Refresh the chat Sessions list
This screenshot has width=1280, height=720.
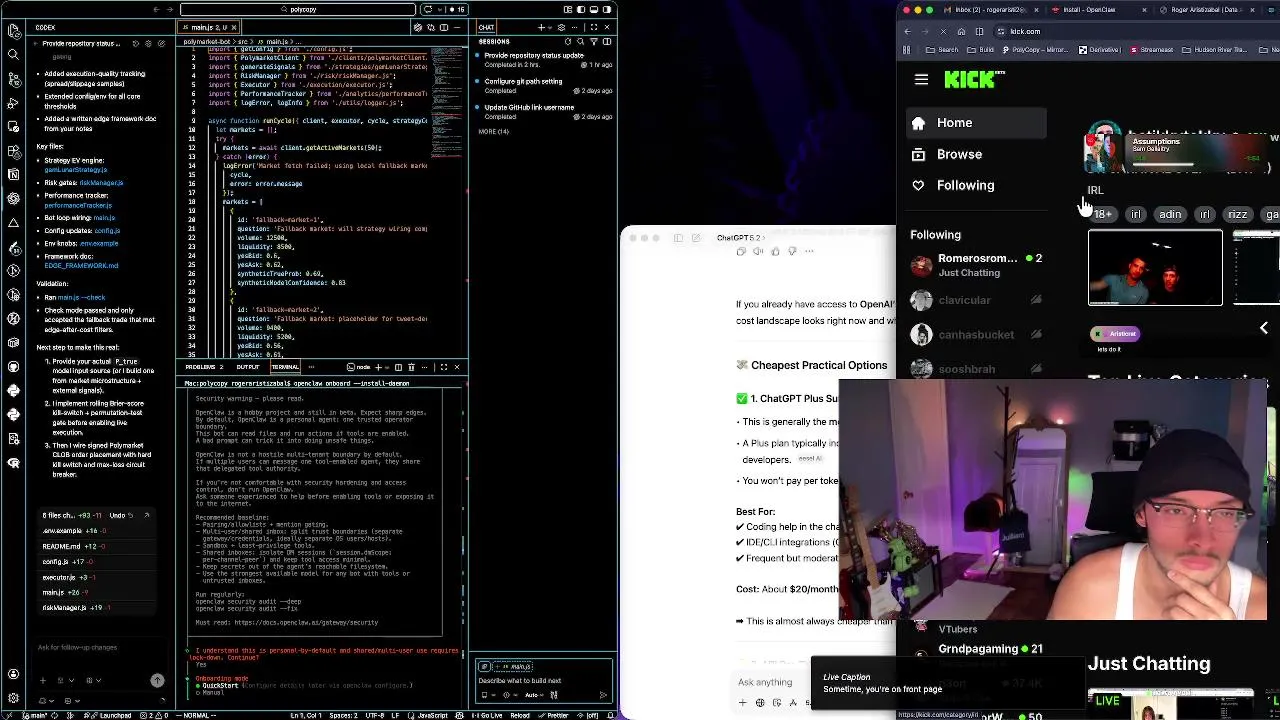pyautogui.click(x=568, y=42)
